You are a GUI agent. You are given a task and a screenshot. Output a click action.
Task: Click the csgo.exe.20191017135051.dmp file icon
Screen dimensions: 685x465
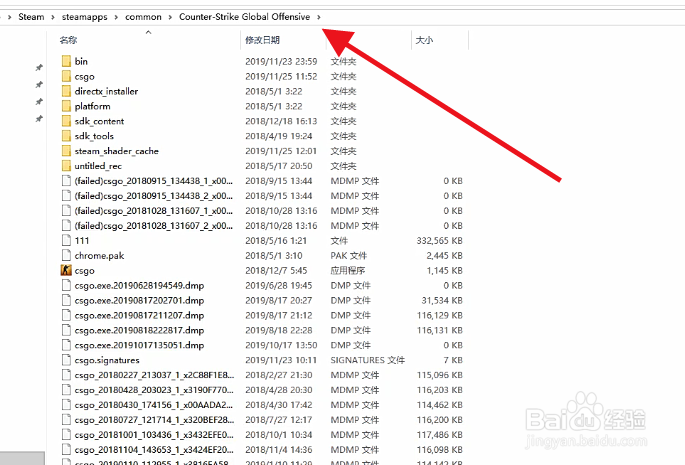pyautogui.click(x=66, y=345)
